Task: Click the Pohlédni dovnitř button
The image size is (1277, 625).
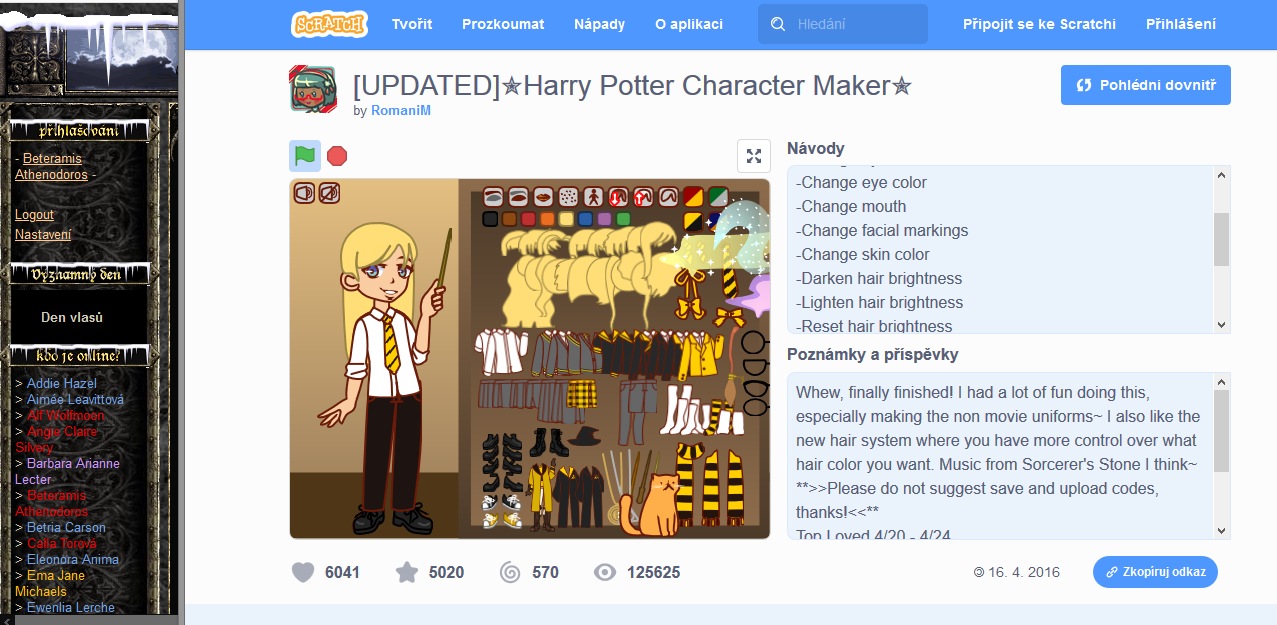Action: tap(1145, 85)
